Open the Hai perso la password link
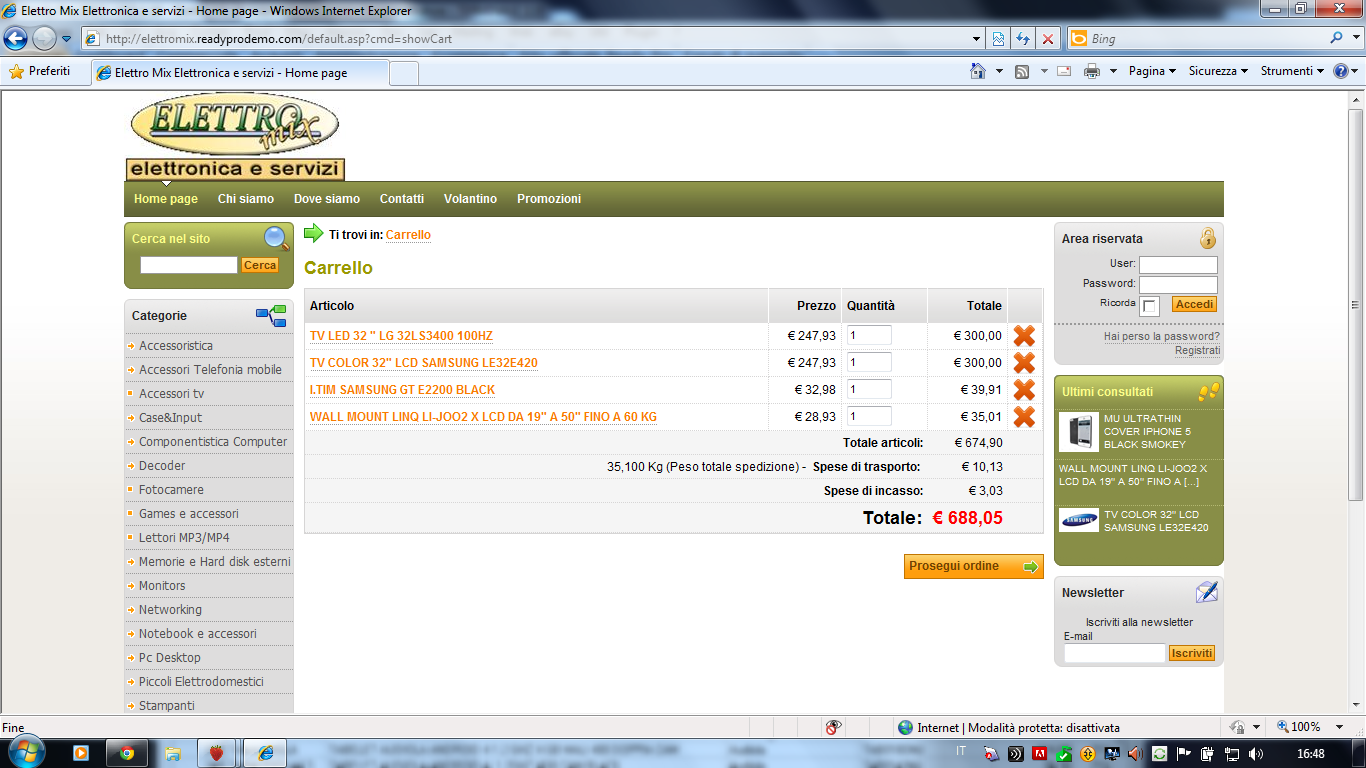1366x768 pixels. point(1162,337)
